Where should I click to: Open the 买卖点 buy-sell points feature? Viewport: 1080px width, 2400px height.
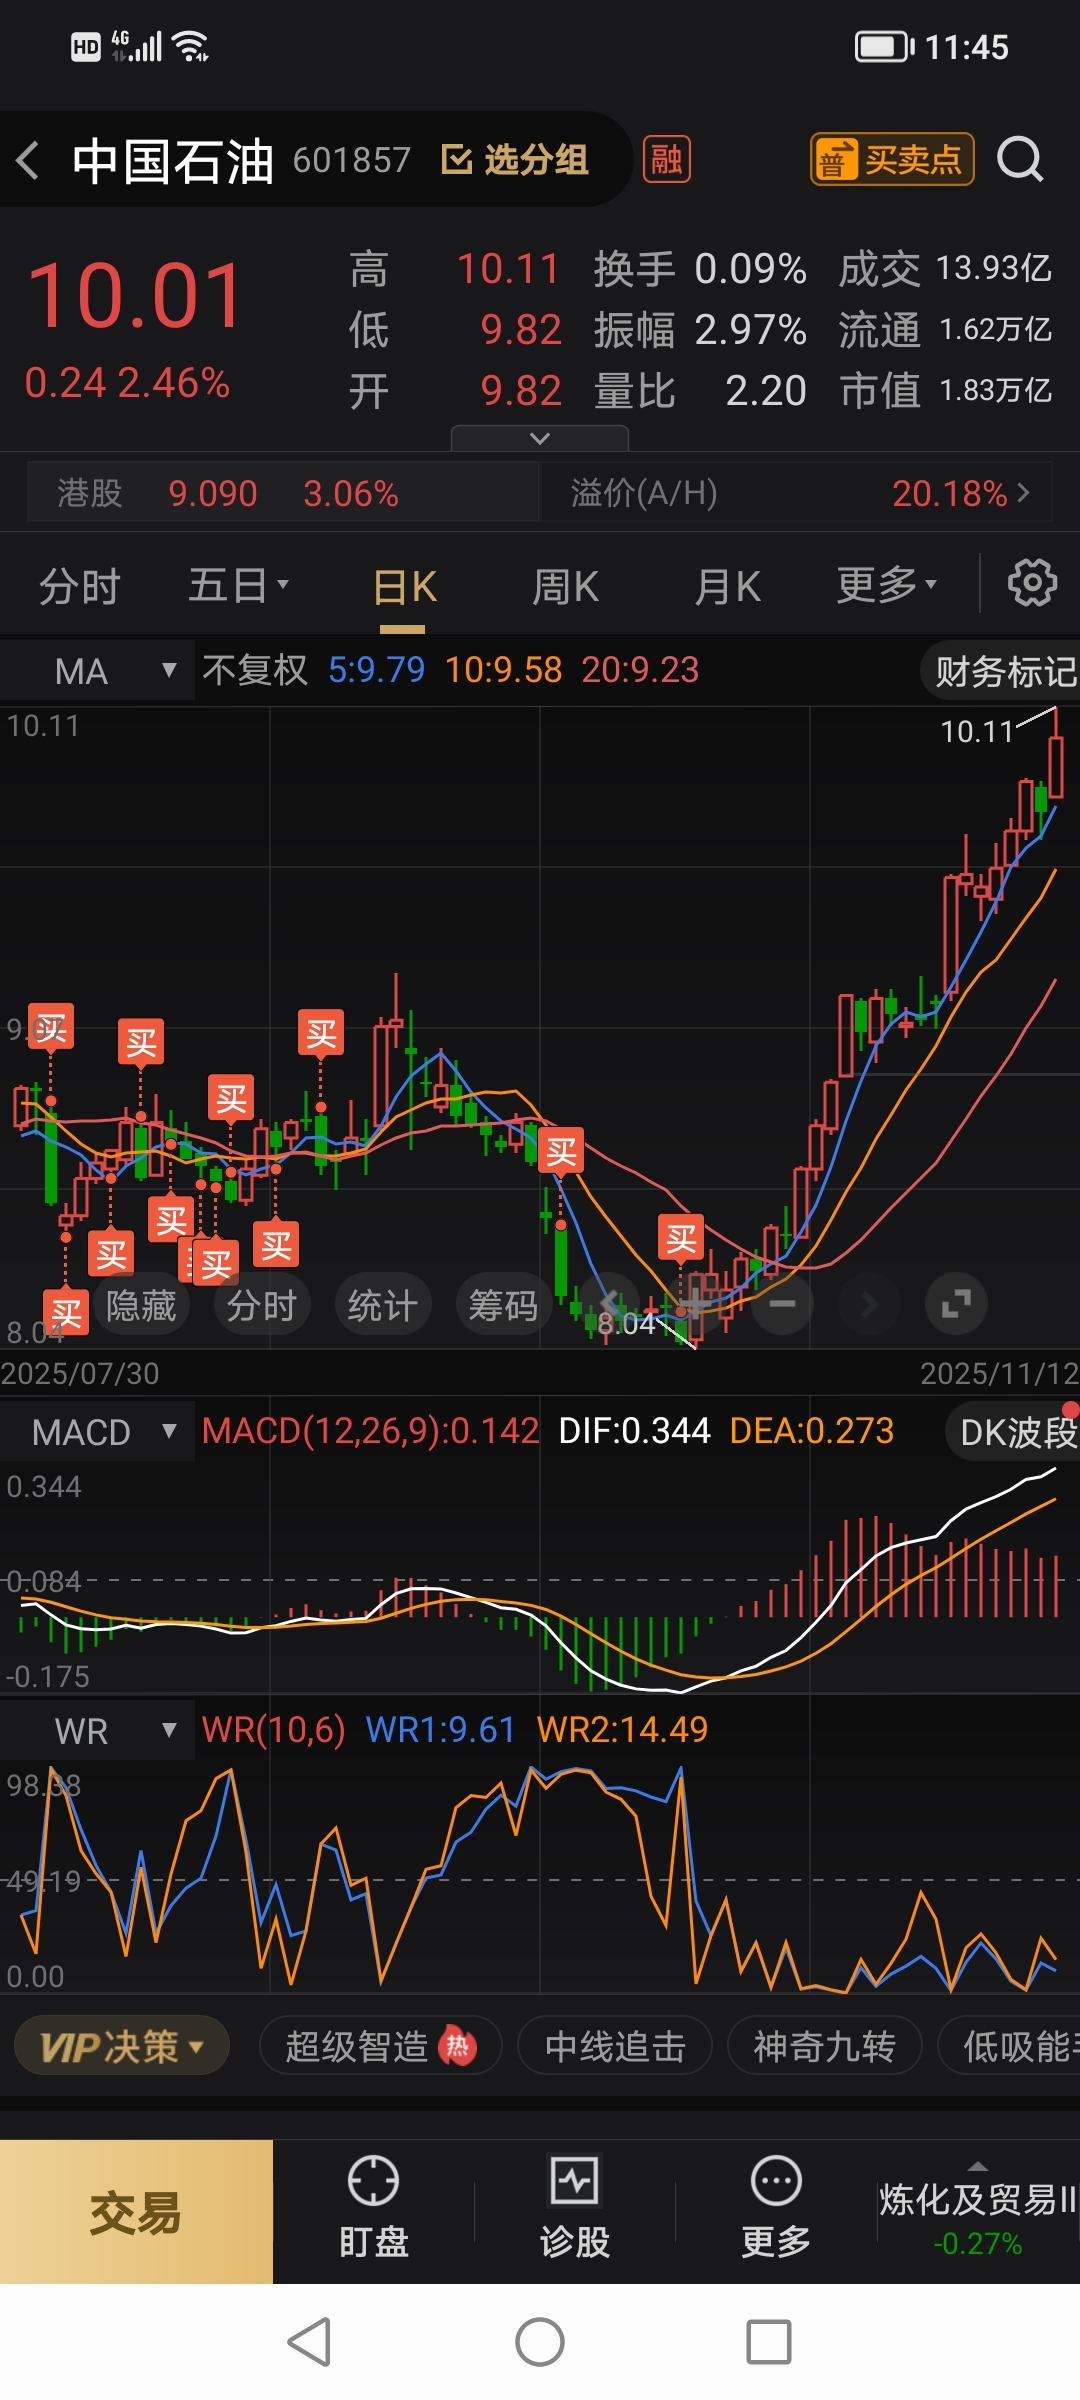(892, 160)
